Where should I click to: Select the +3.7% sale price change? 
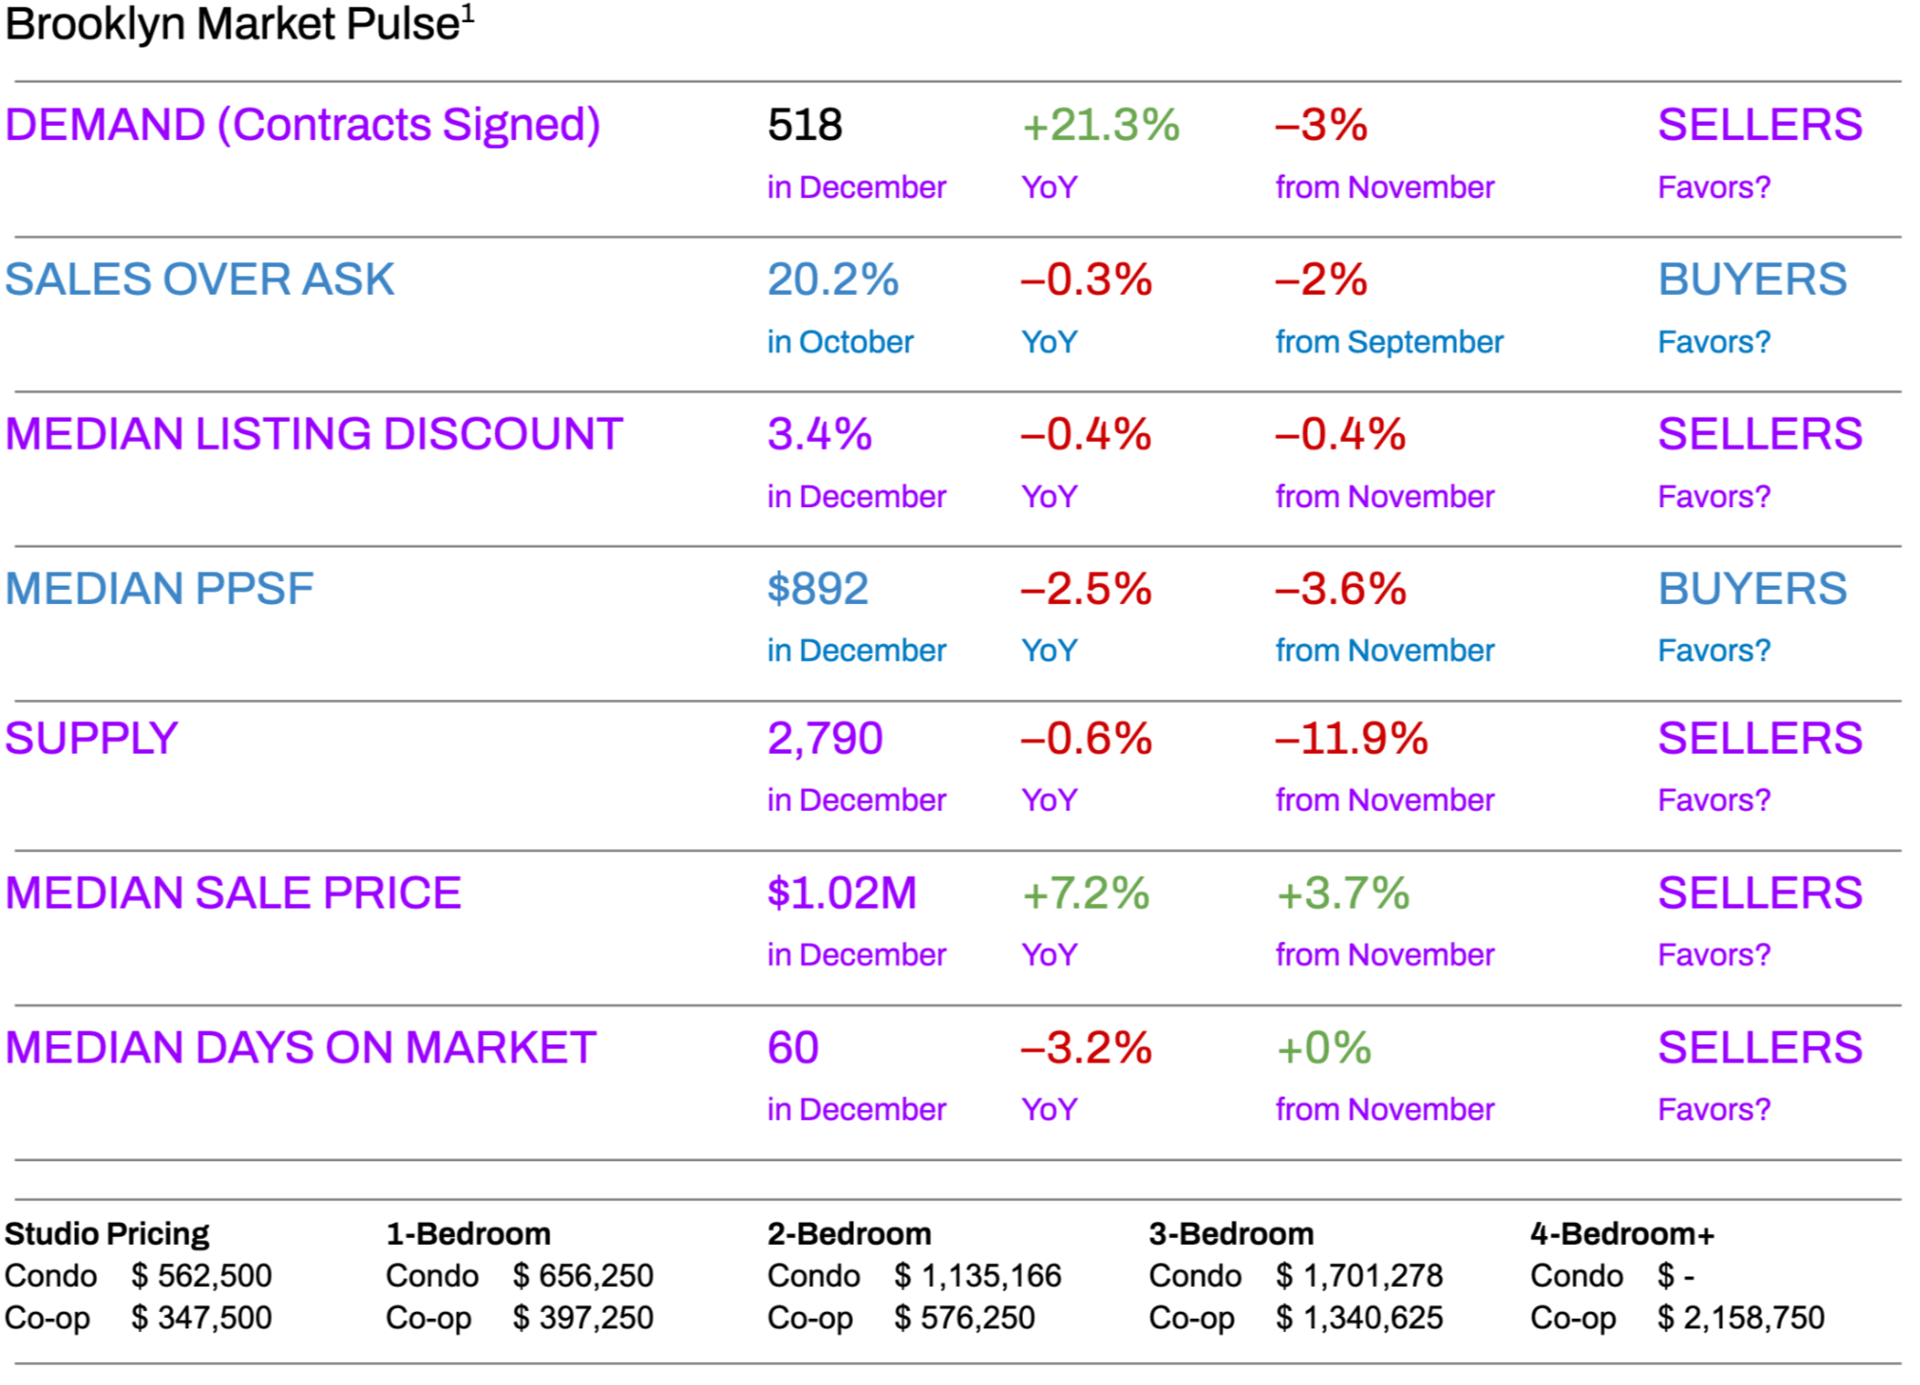pyautogui.click(x=1342, y=893)
